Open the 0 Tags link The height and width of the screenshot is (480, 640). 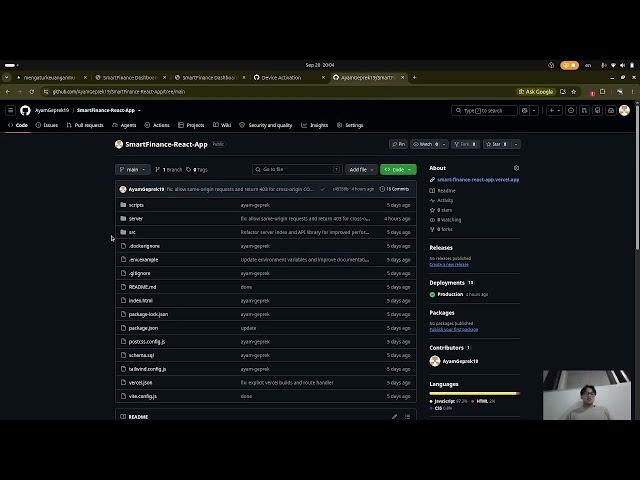point(197,169)
